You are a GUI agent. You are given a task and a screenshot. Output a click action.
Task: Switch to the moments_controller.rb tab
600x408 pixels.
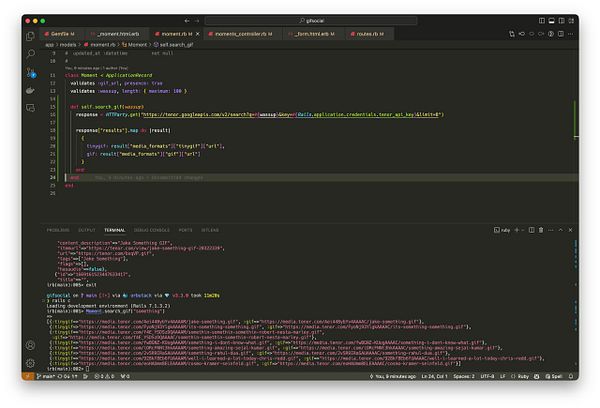[x=243, y=34]
